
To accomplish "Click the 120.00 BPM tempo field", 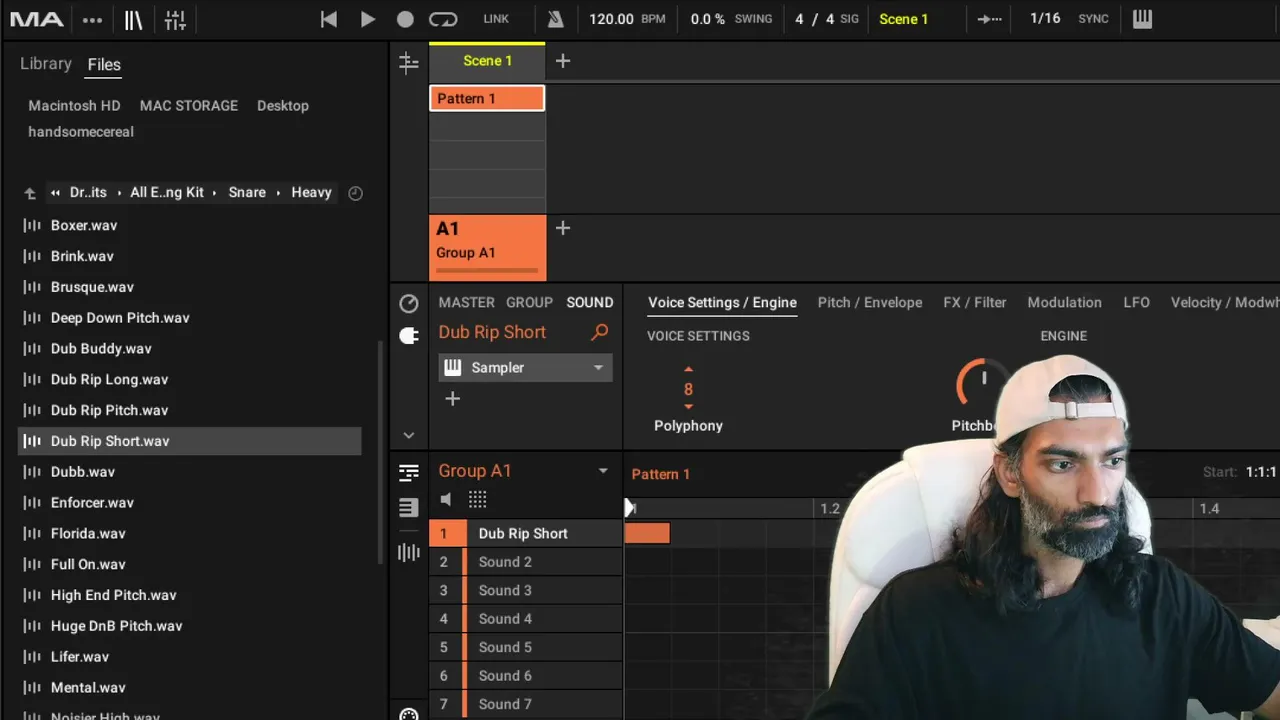I will [x=627, y=19].
